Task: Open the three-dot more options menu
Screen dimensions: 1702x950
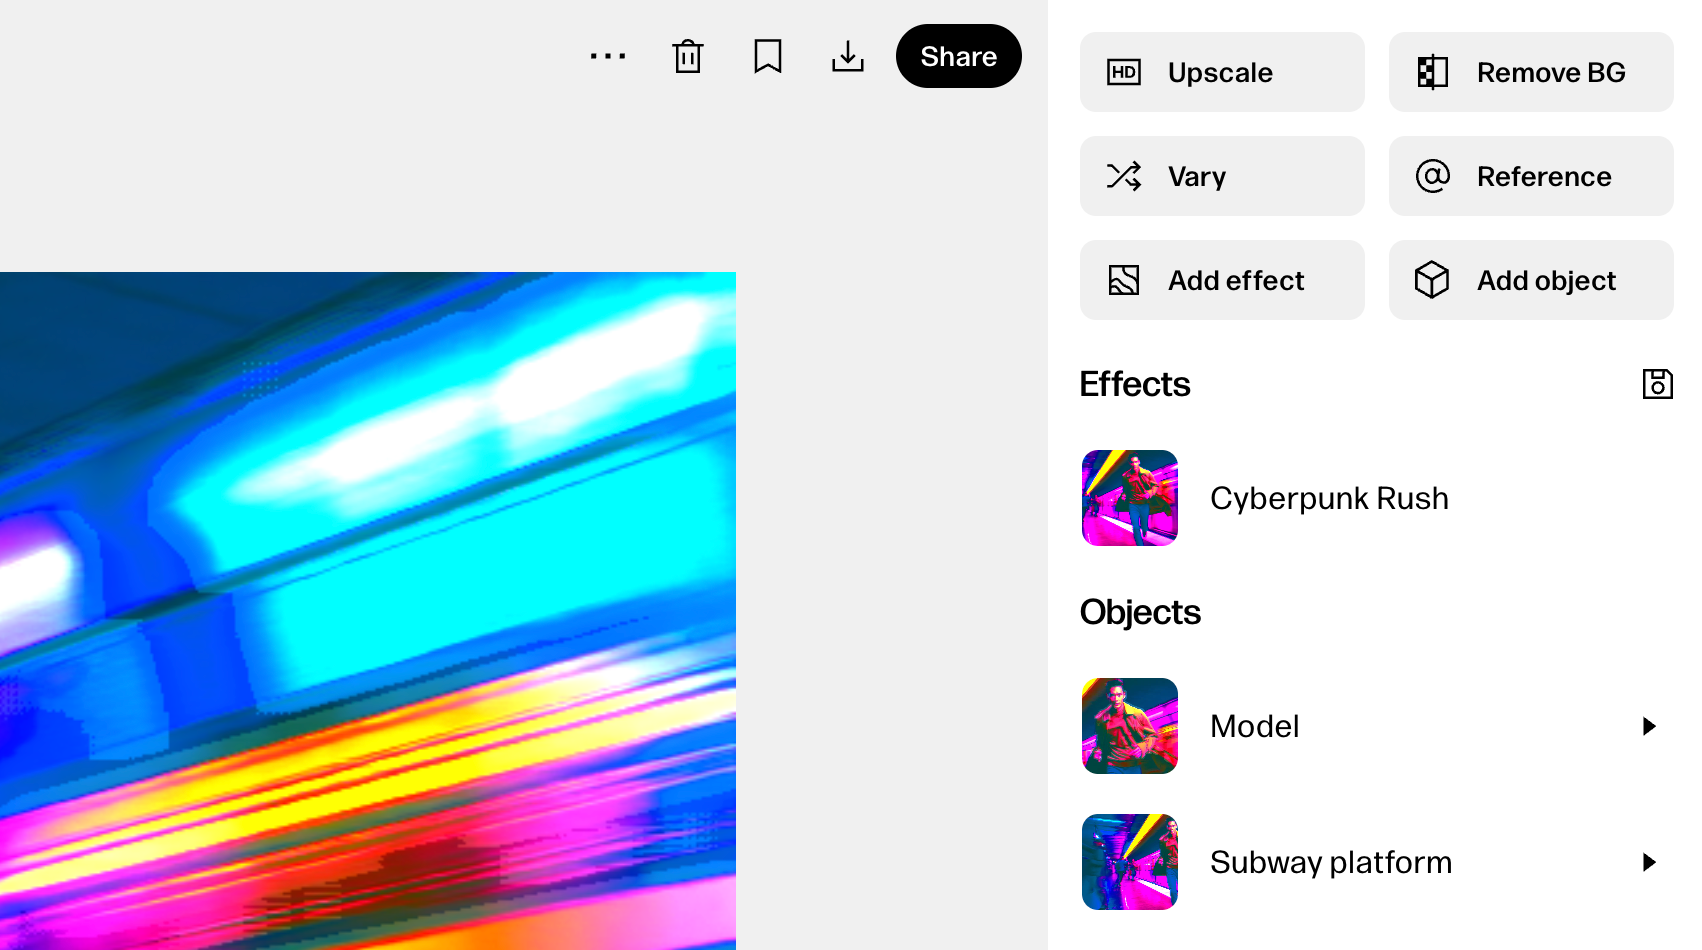Action: click(608, 56)
